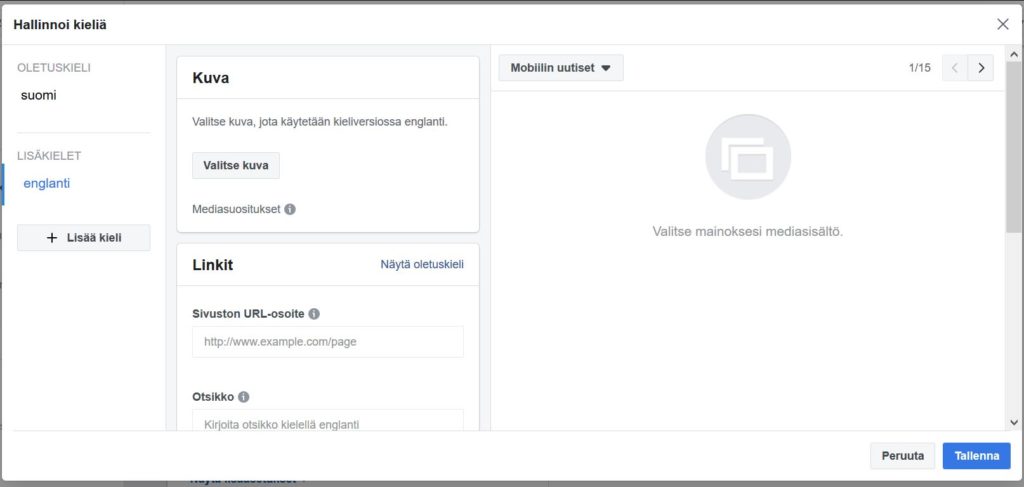Screen dimensions: 1024x487
Task: Click the Kuva section heading
Action: tap(210, 78)
